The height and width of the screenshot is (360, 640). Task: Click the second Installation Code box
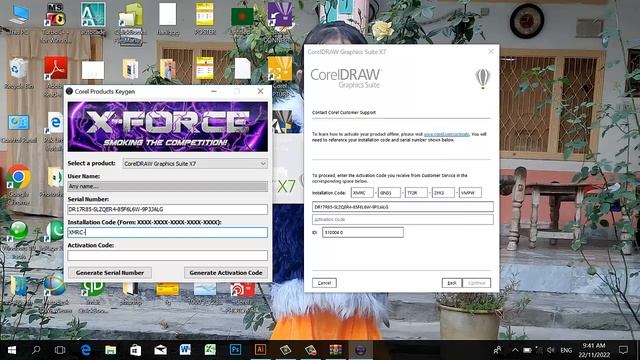(x=389, y=193)
